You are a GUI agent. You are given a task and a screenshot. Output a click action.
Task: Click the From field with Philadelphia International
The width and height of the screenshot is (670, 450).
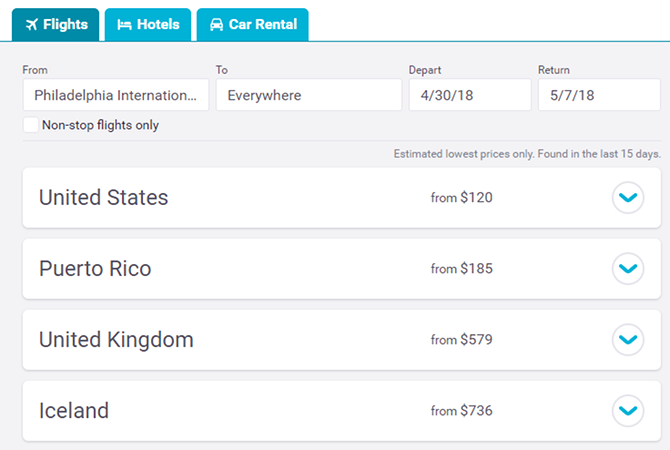(116, 95)
